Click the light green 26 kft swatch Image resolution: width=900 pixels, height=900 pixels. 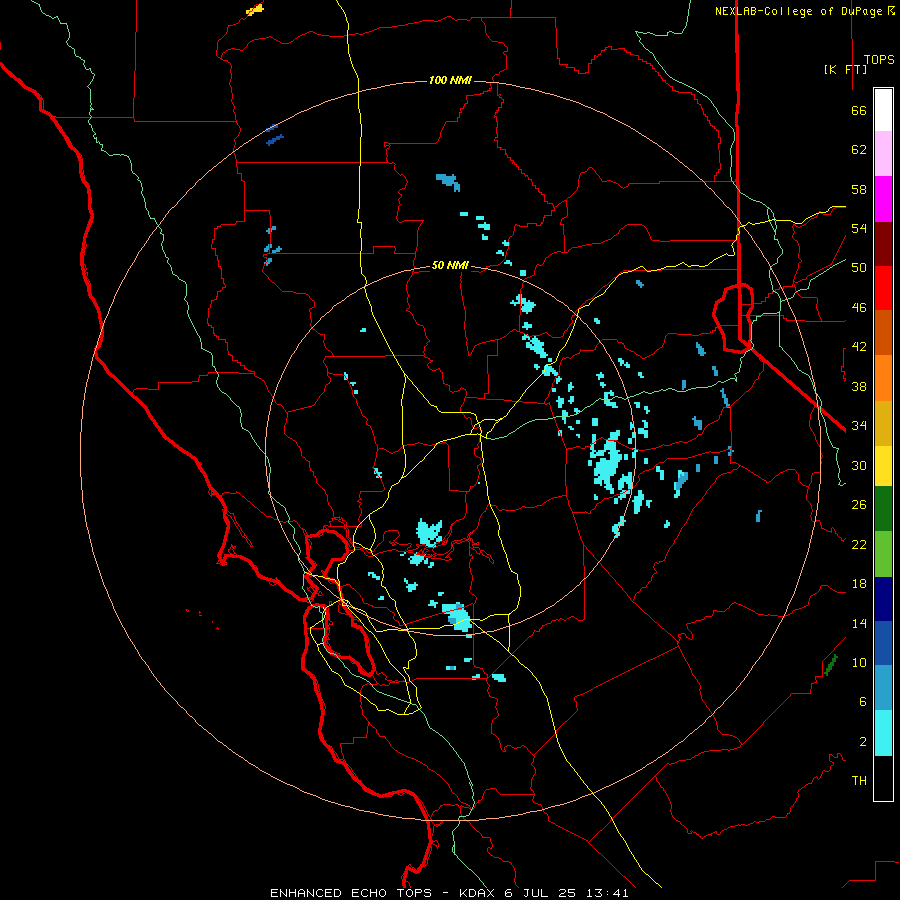pos(883,554)
